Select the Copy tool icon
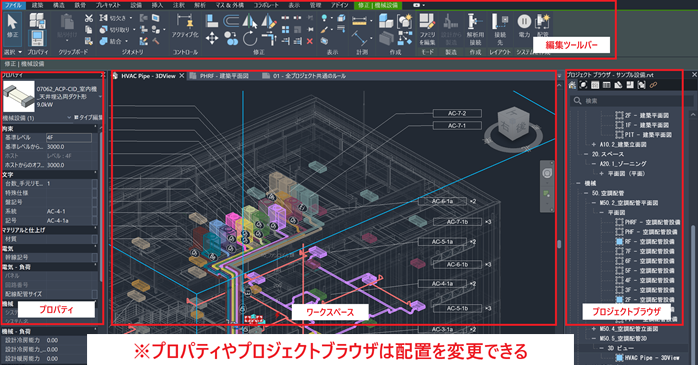Screen dimensions: 698x365 (x=231, y=39)
